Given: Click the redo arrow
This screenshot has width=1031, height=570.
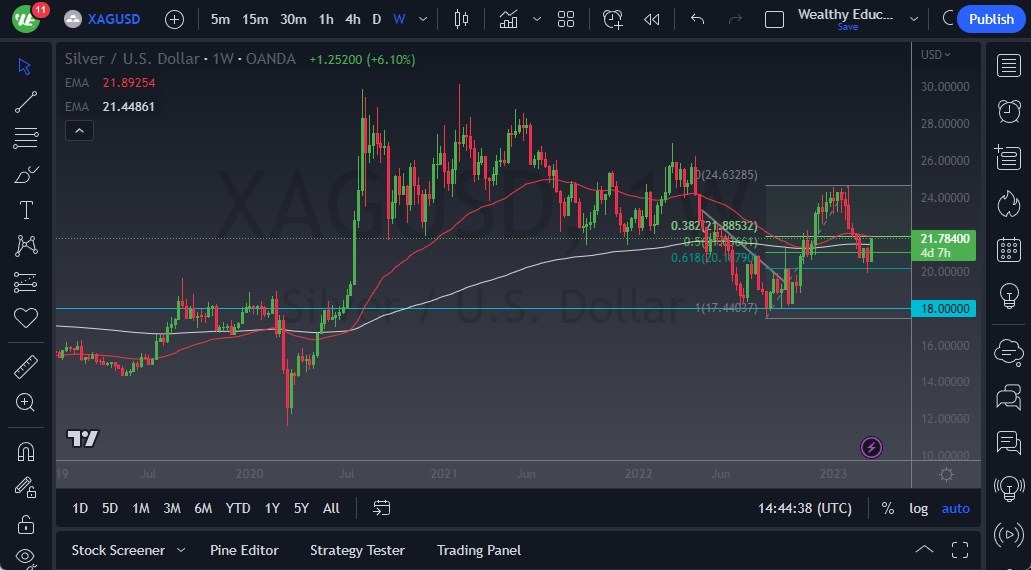Looking at the screenshot, I should (x=735, y=19).
